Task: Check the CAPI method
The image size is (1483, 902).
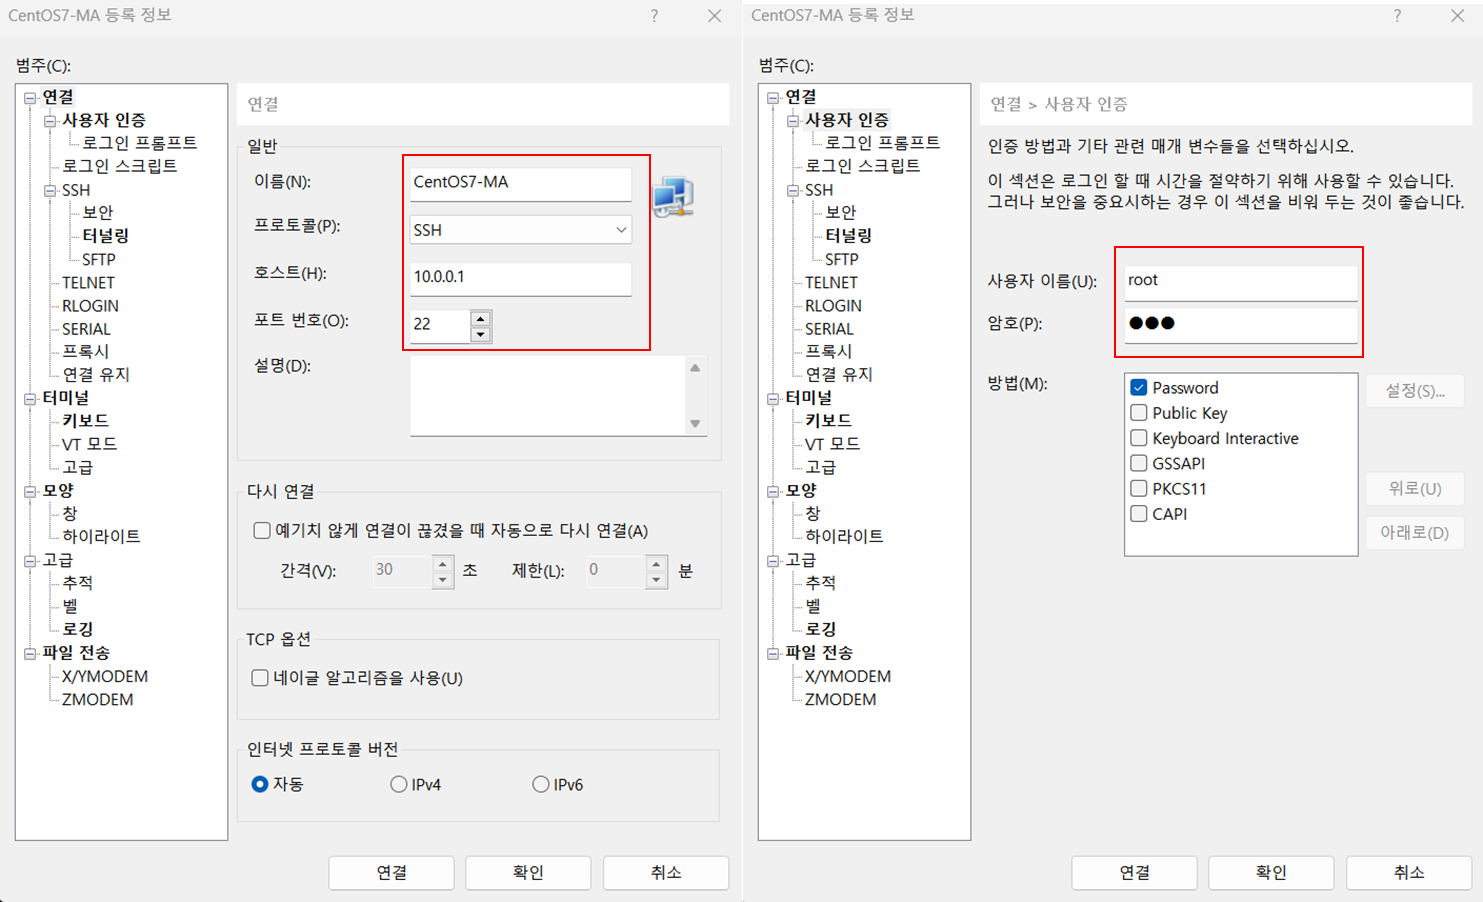Action: pyautogui.click(x=1139, y=513)
